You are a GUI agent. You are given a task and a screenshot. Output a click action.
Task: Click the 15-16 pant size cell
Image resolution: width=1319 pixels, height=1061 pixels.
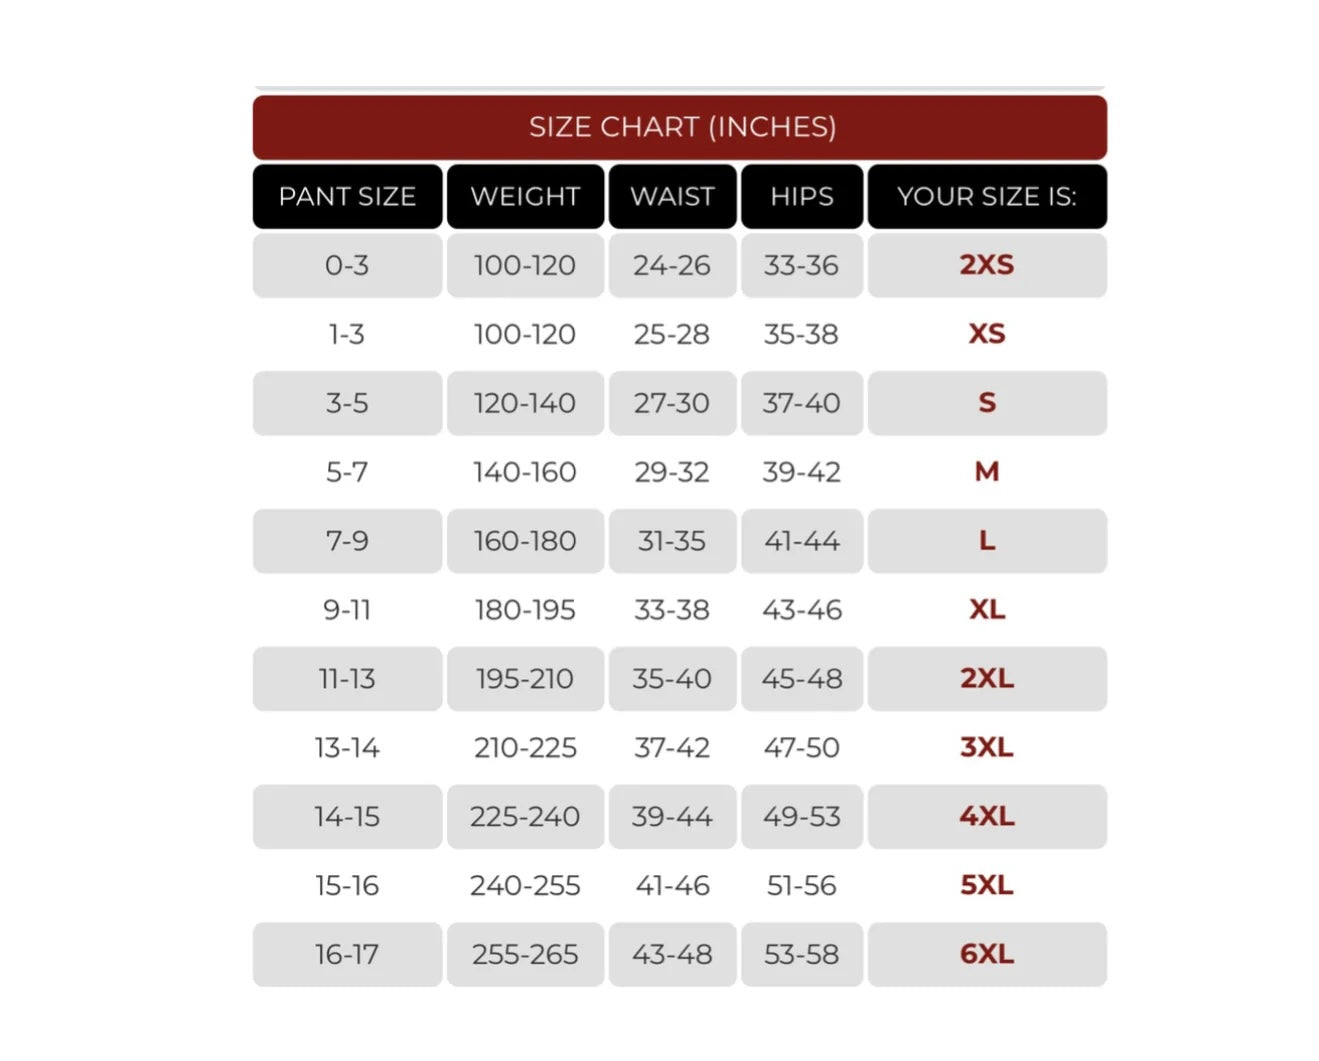click(x=347, y=886)
